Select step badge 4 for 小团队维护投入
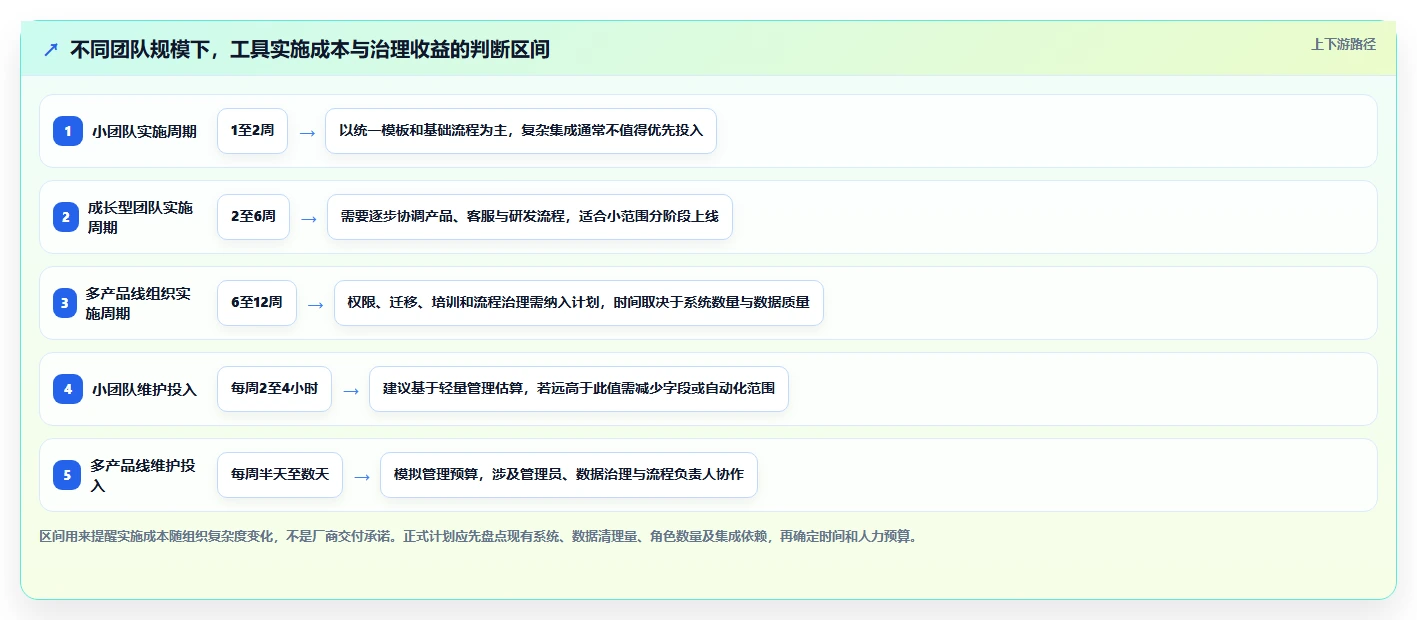Image resolution: width=1417 pixels, height=620 pixels. (68, 389)
